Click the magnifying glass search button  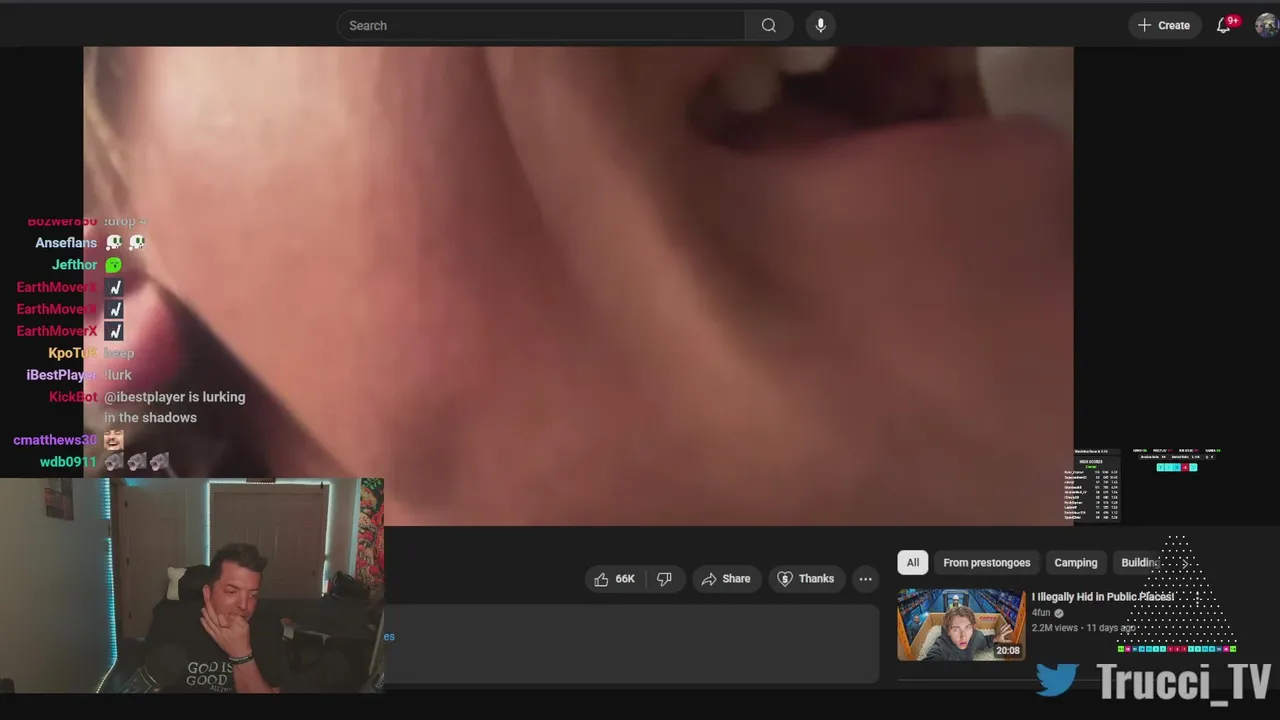coord(768,25)
